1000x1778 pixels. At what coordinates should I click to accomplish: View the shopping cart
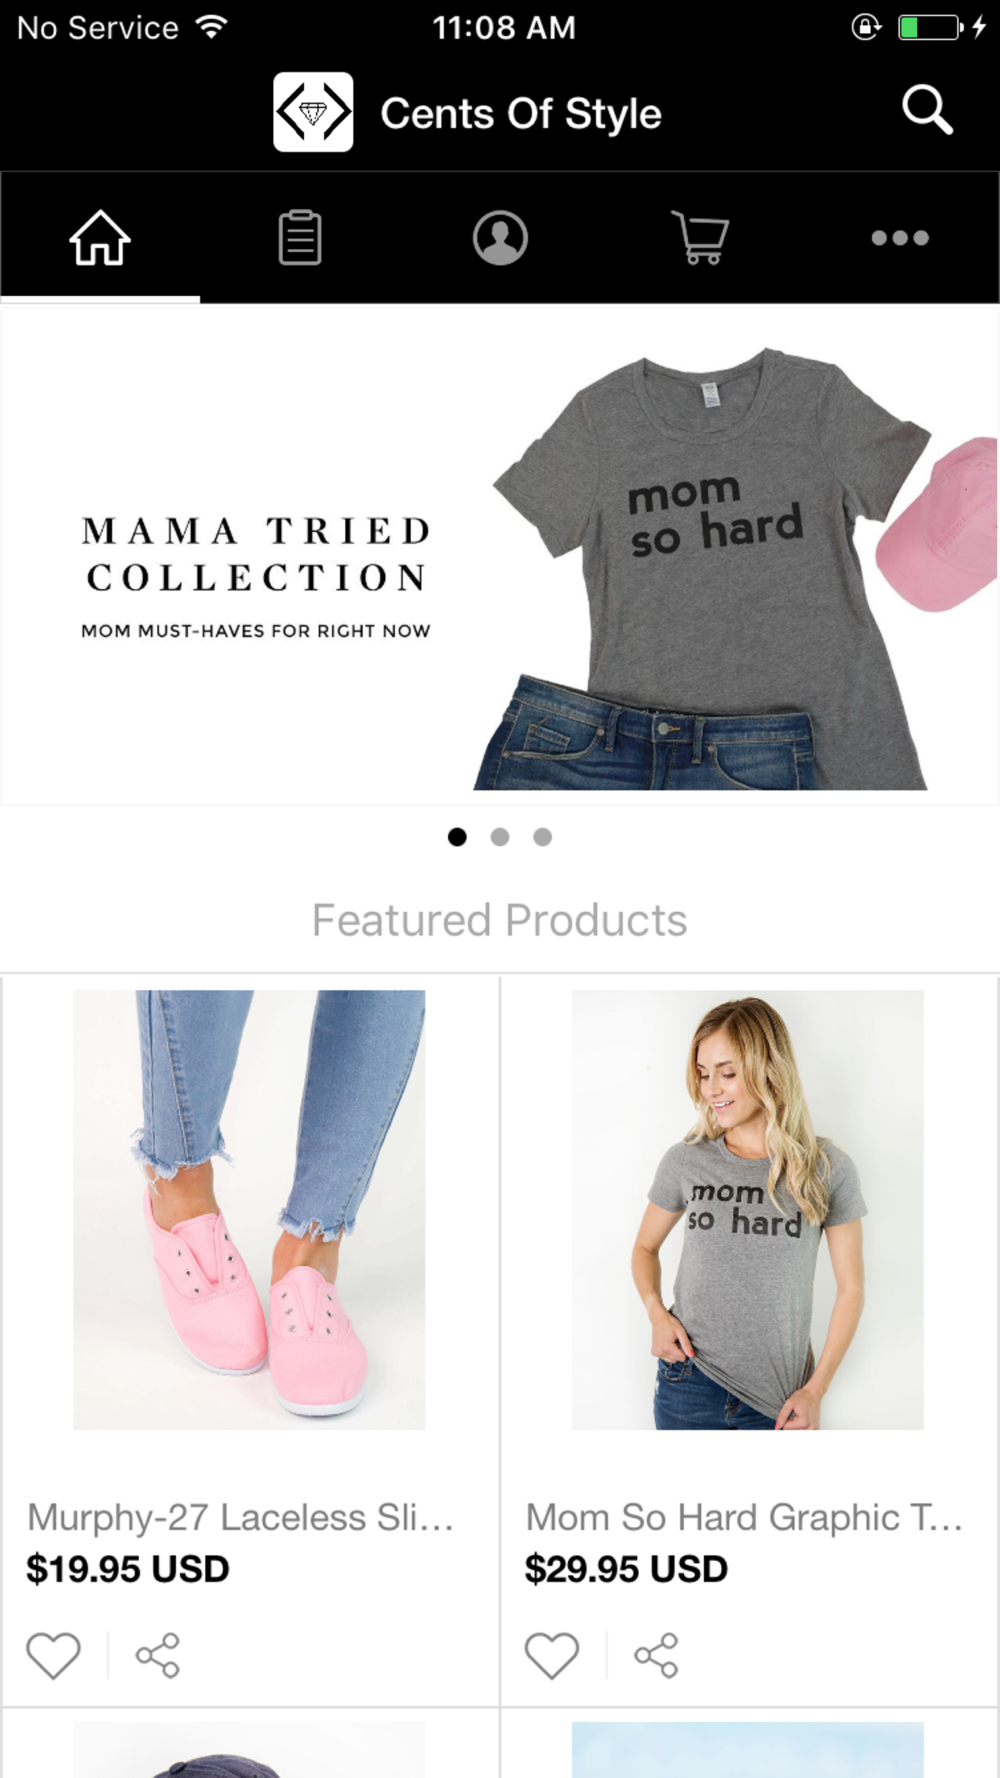click(700, 238)
